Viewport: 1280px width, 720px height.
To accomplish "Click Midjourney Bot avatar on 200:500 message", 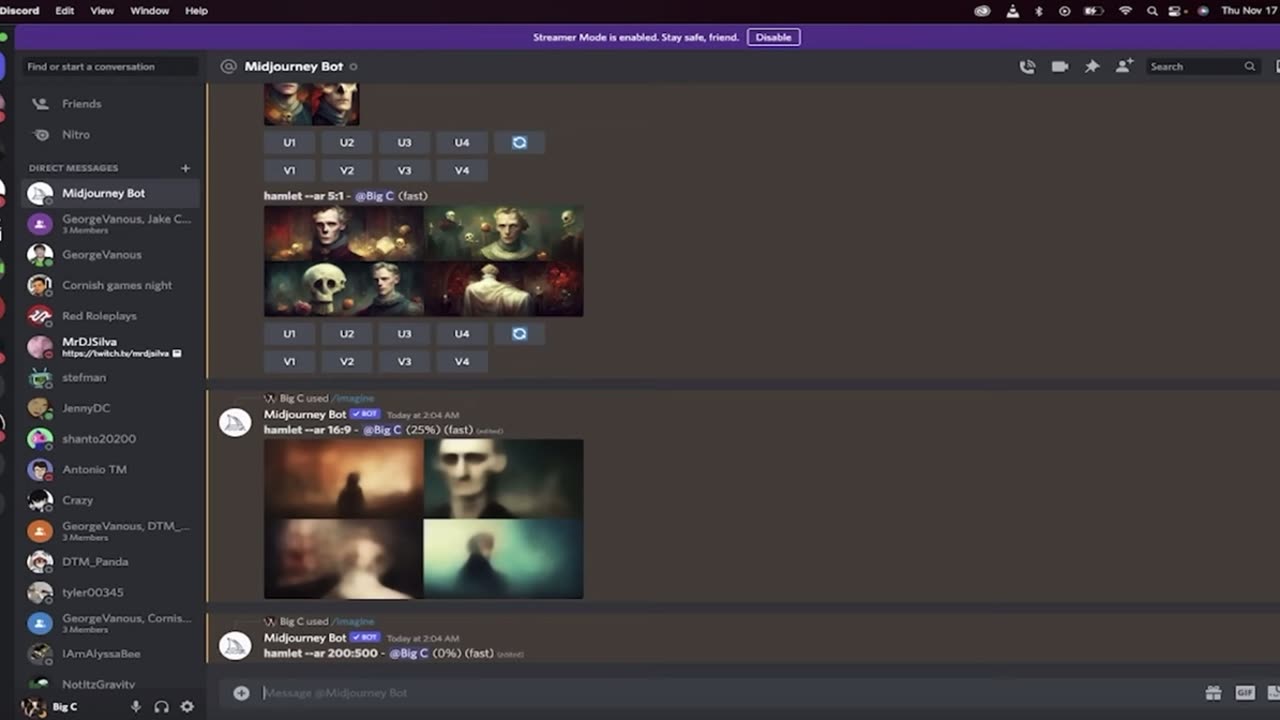I will click(x=235, y=645).
